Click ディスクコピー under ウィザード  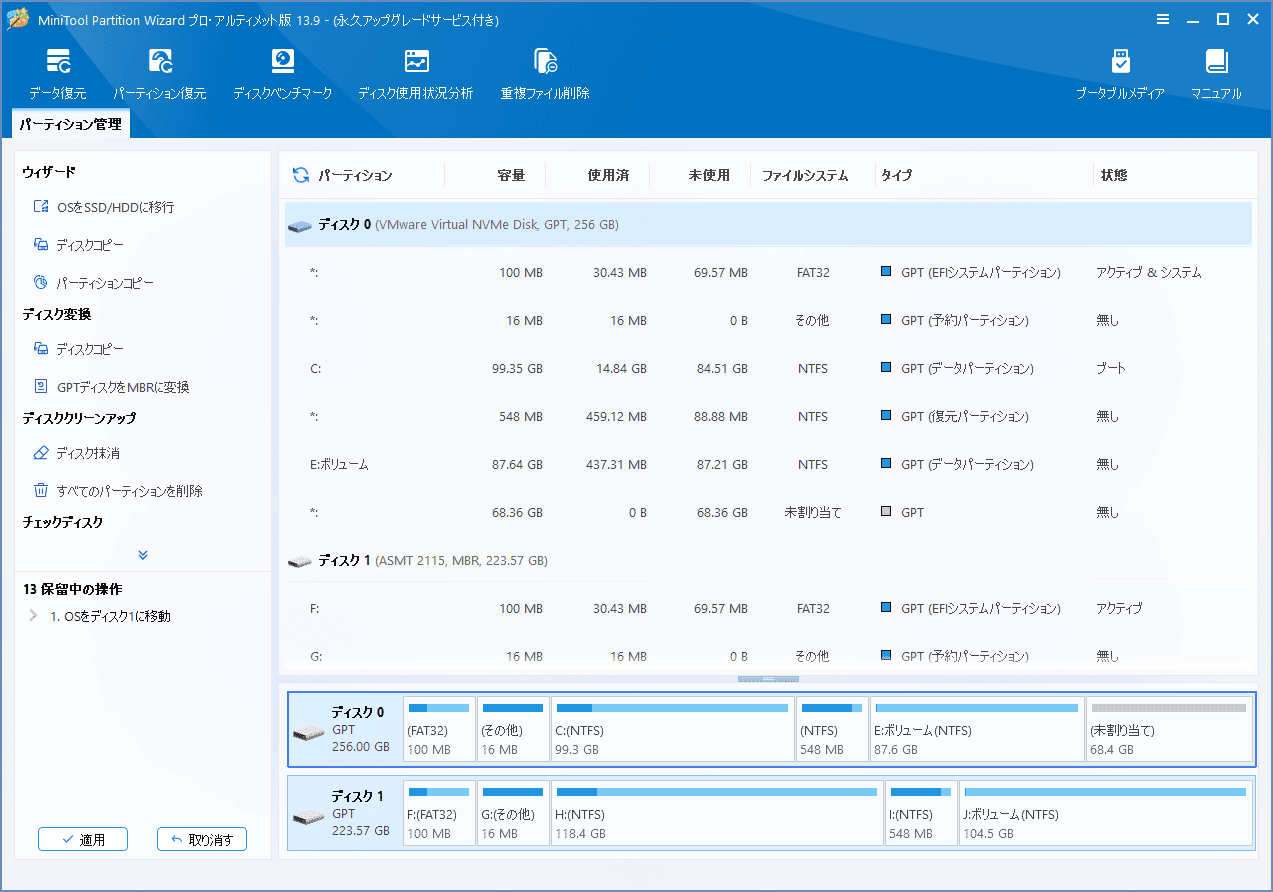coord(79,245)
